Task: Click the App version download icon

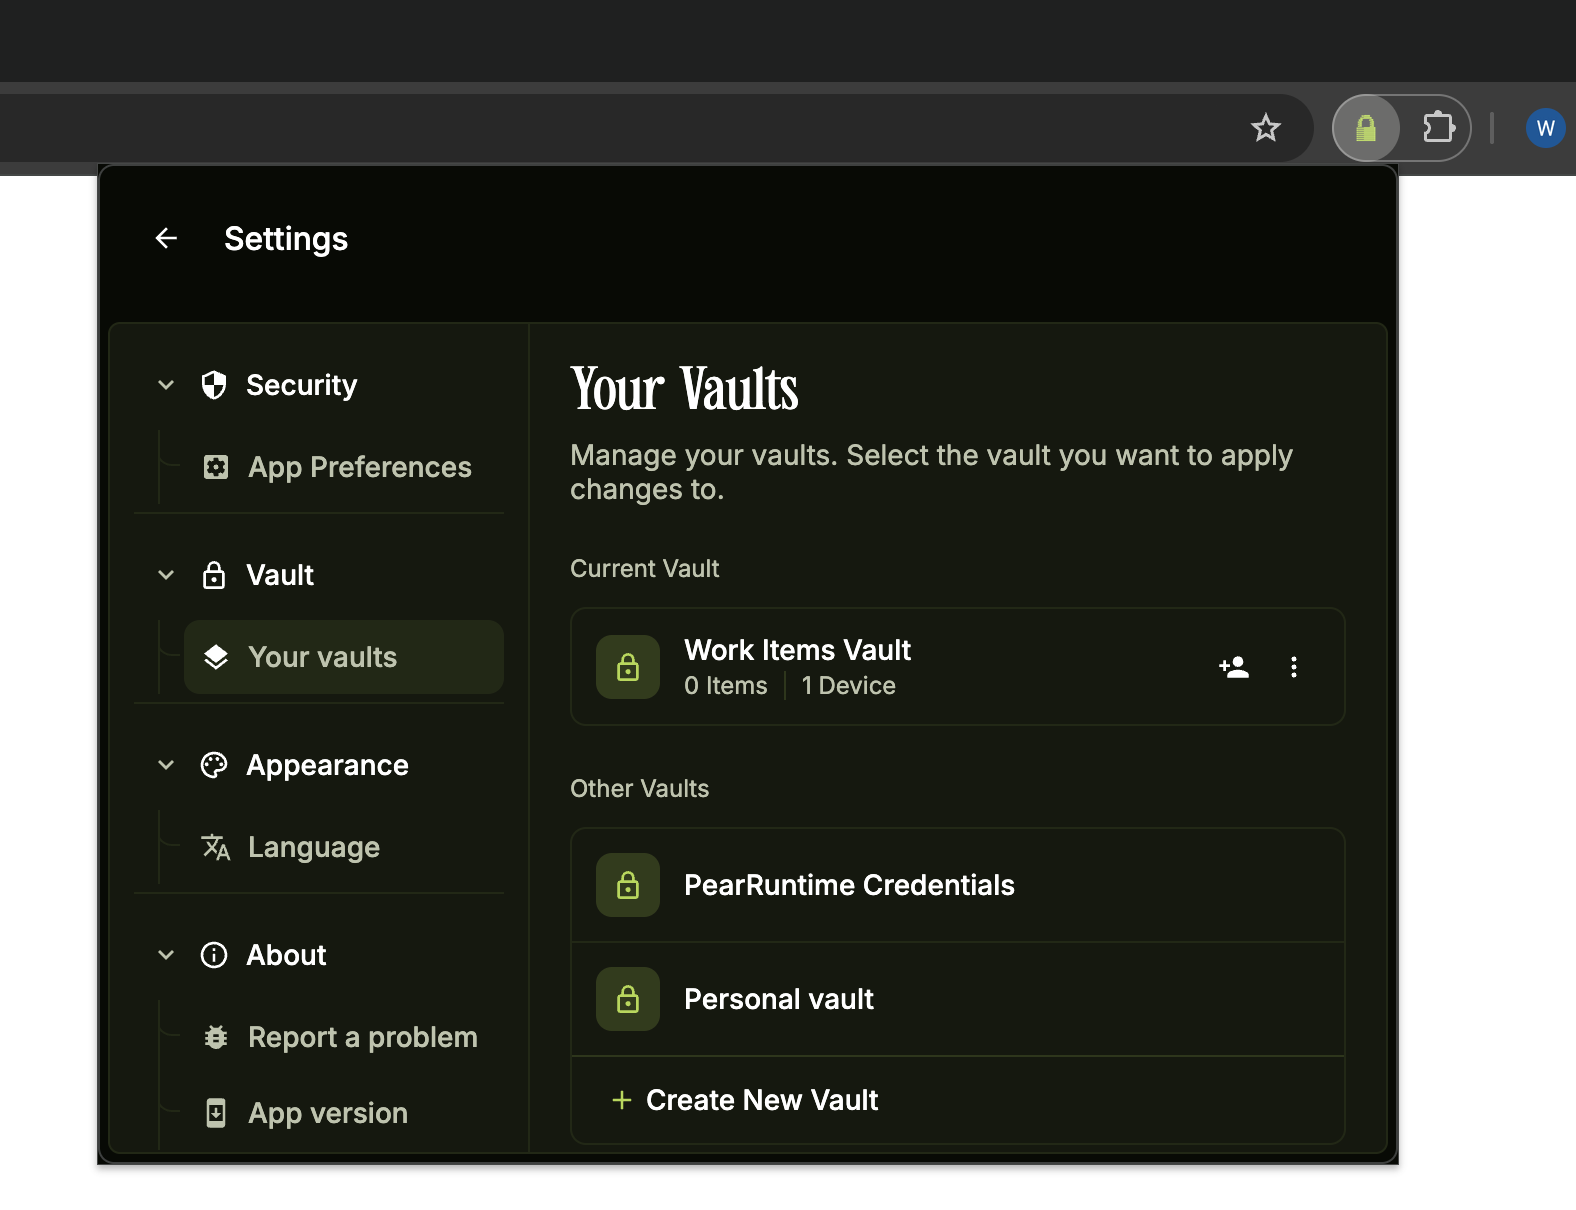Action: point(216,1113)
